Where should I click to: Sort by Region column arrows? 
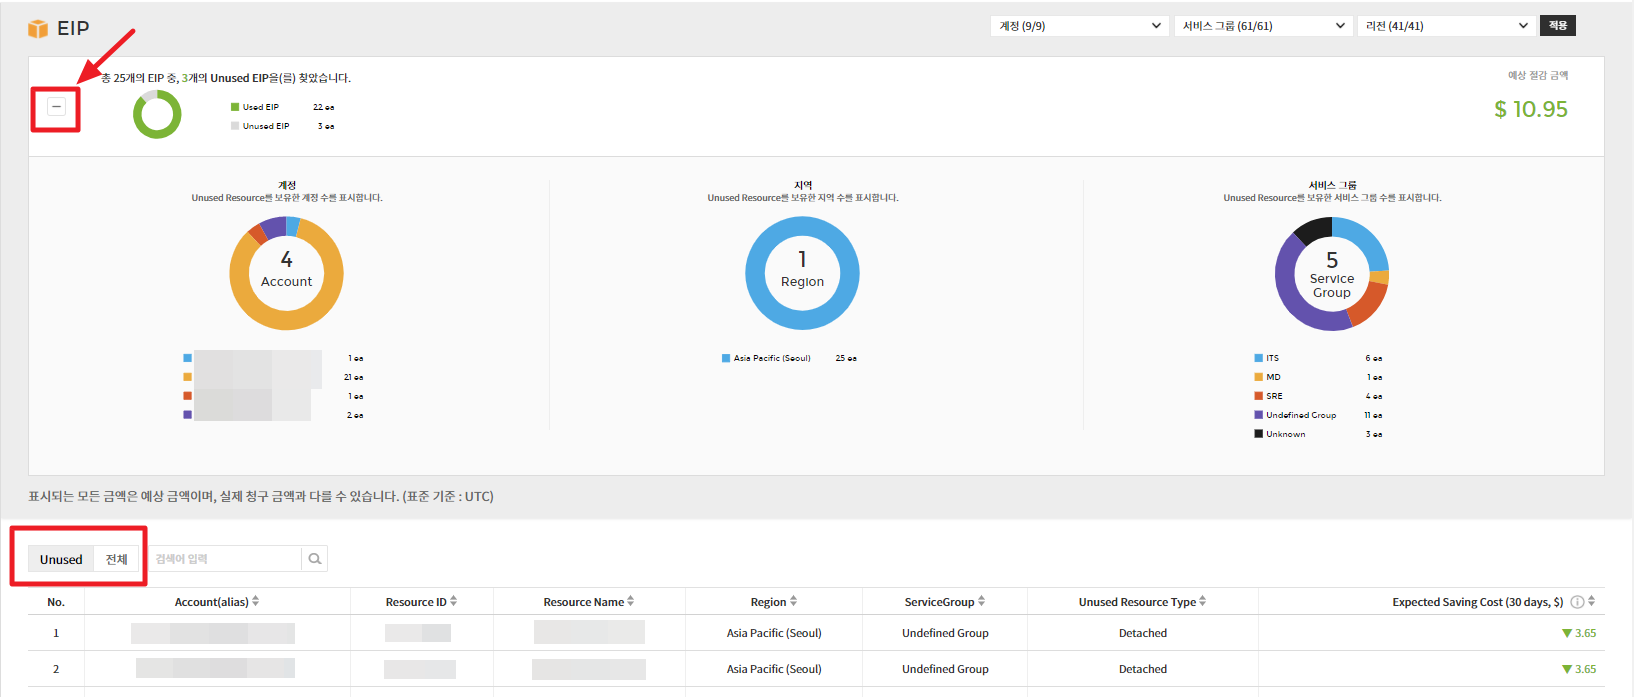794,601
